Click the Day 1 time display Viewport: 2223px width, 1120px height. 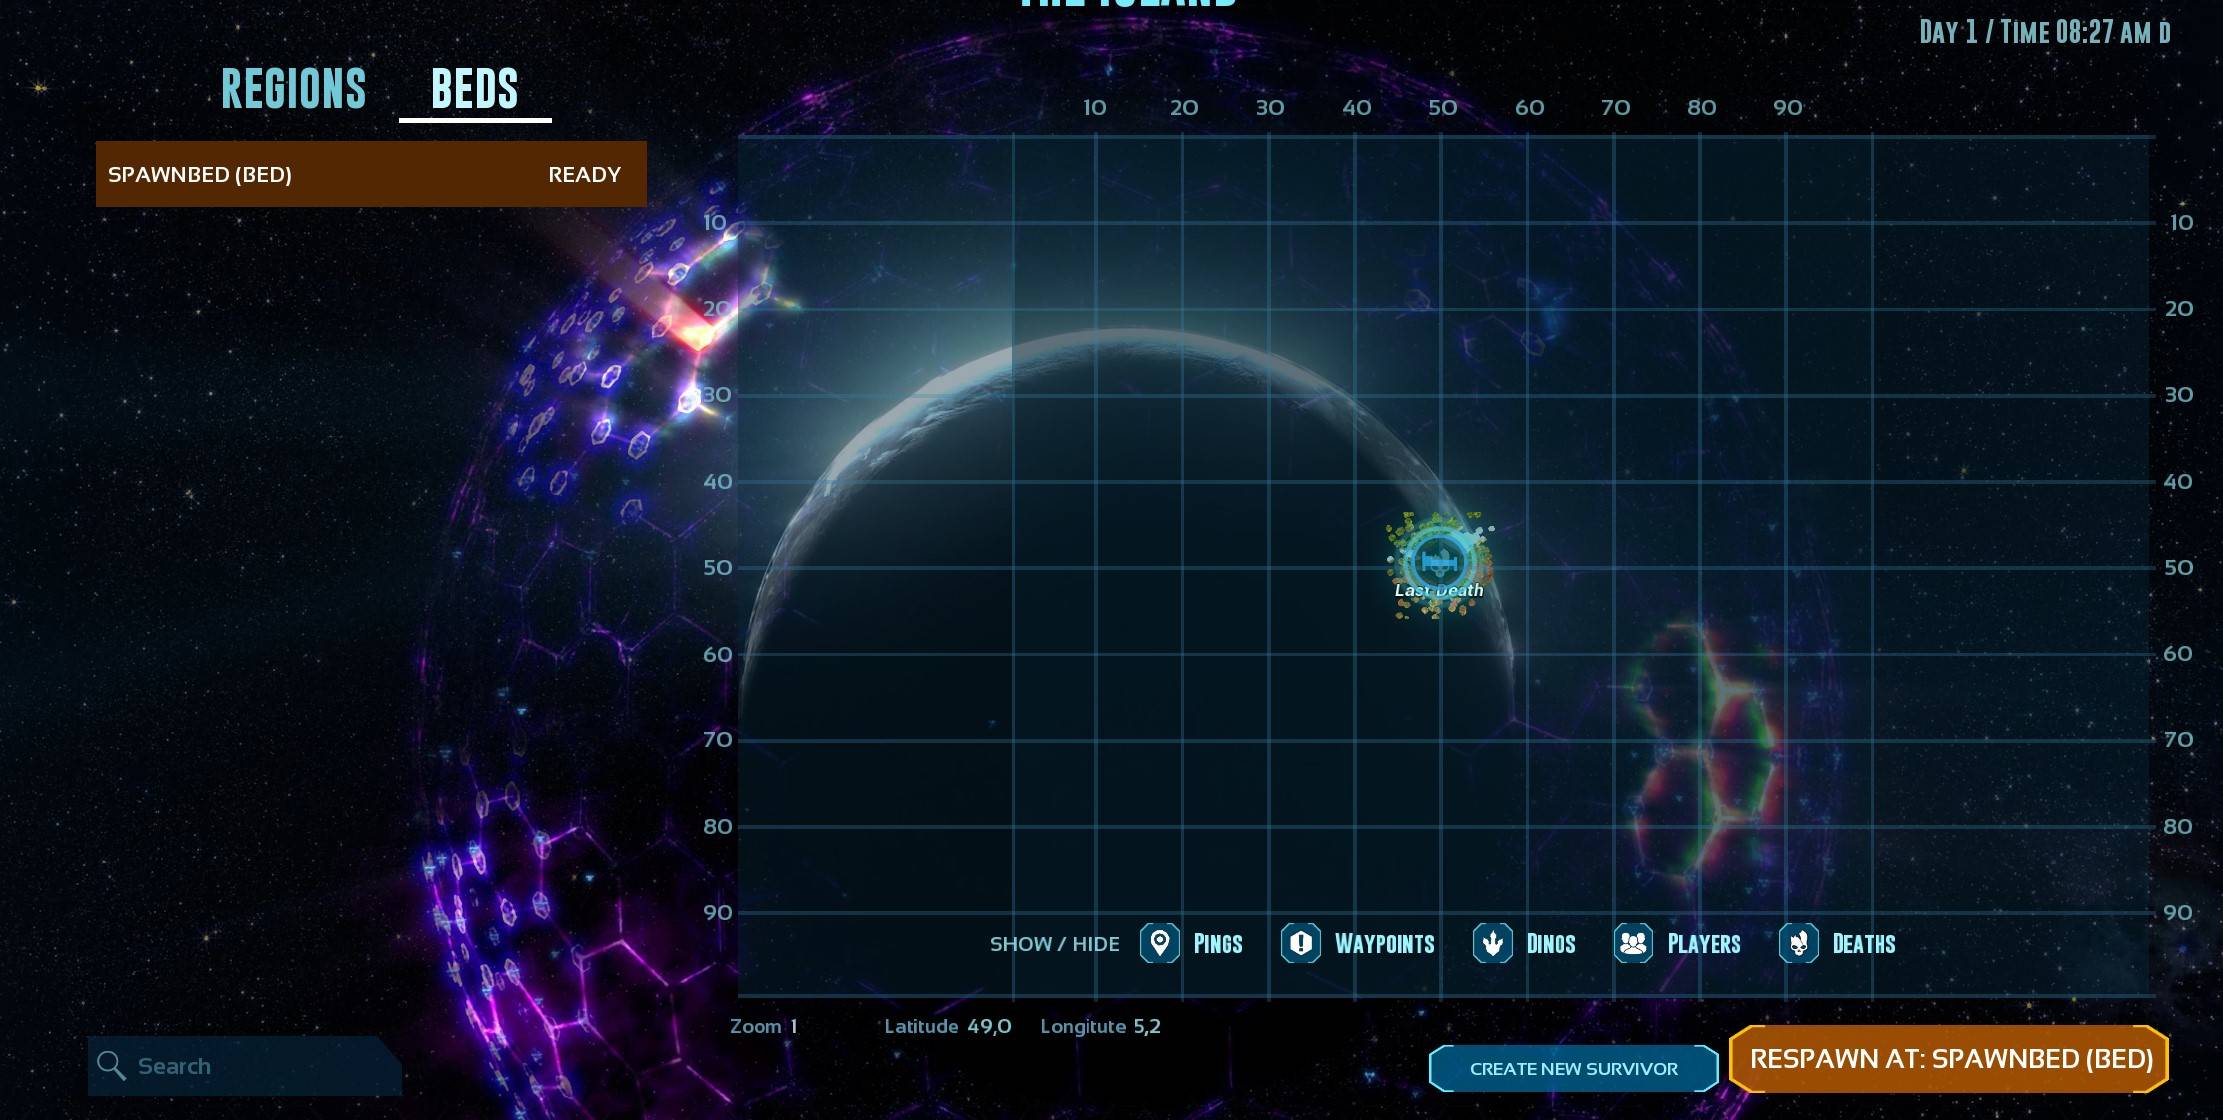pos(2044,32)
